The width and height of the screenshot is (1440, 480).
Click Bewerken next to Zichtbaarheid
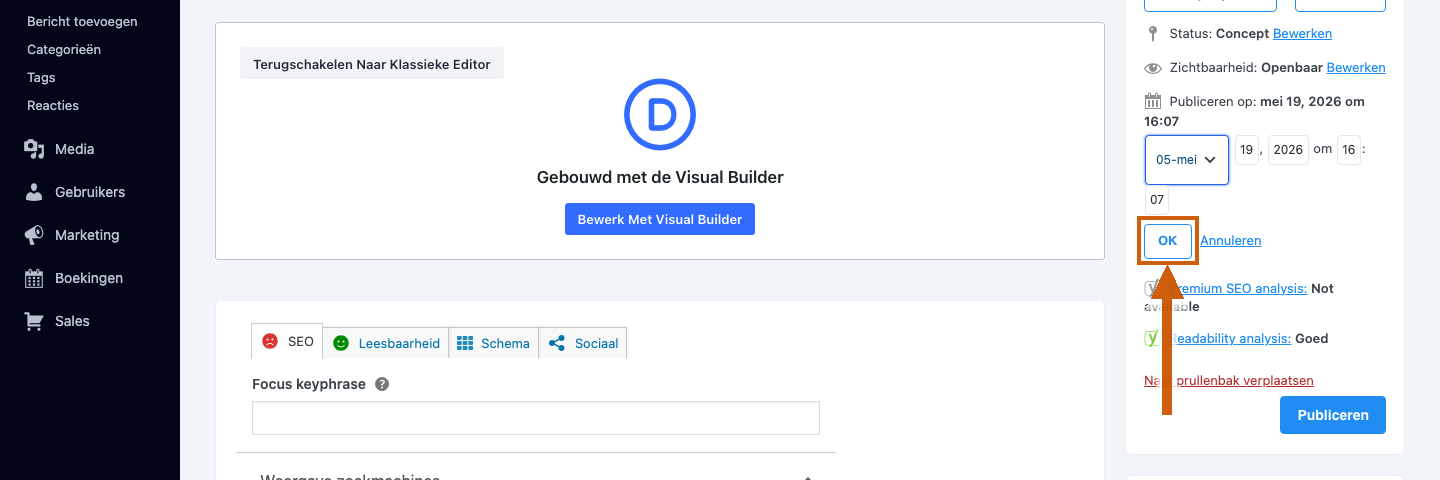(x=1356, y=67)
